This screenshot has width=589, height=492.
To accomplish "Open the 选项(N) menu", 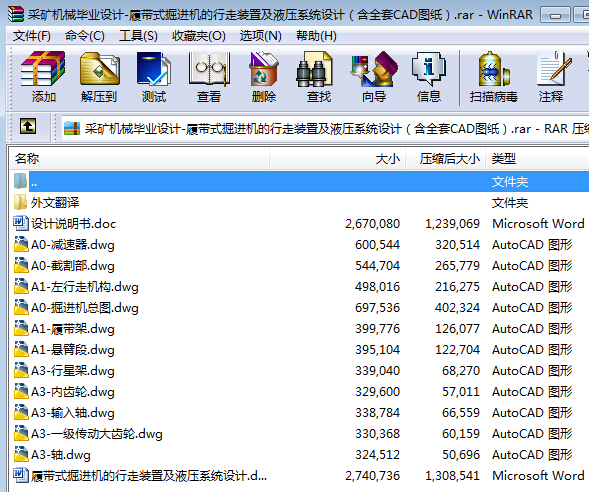I will pos(260,36).
